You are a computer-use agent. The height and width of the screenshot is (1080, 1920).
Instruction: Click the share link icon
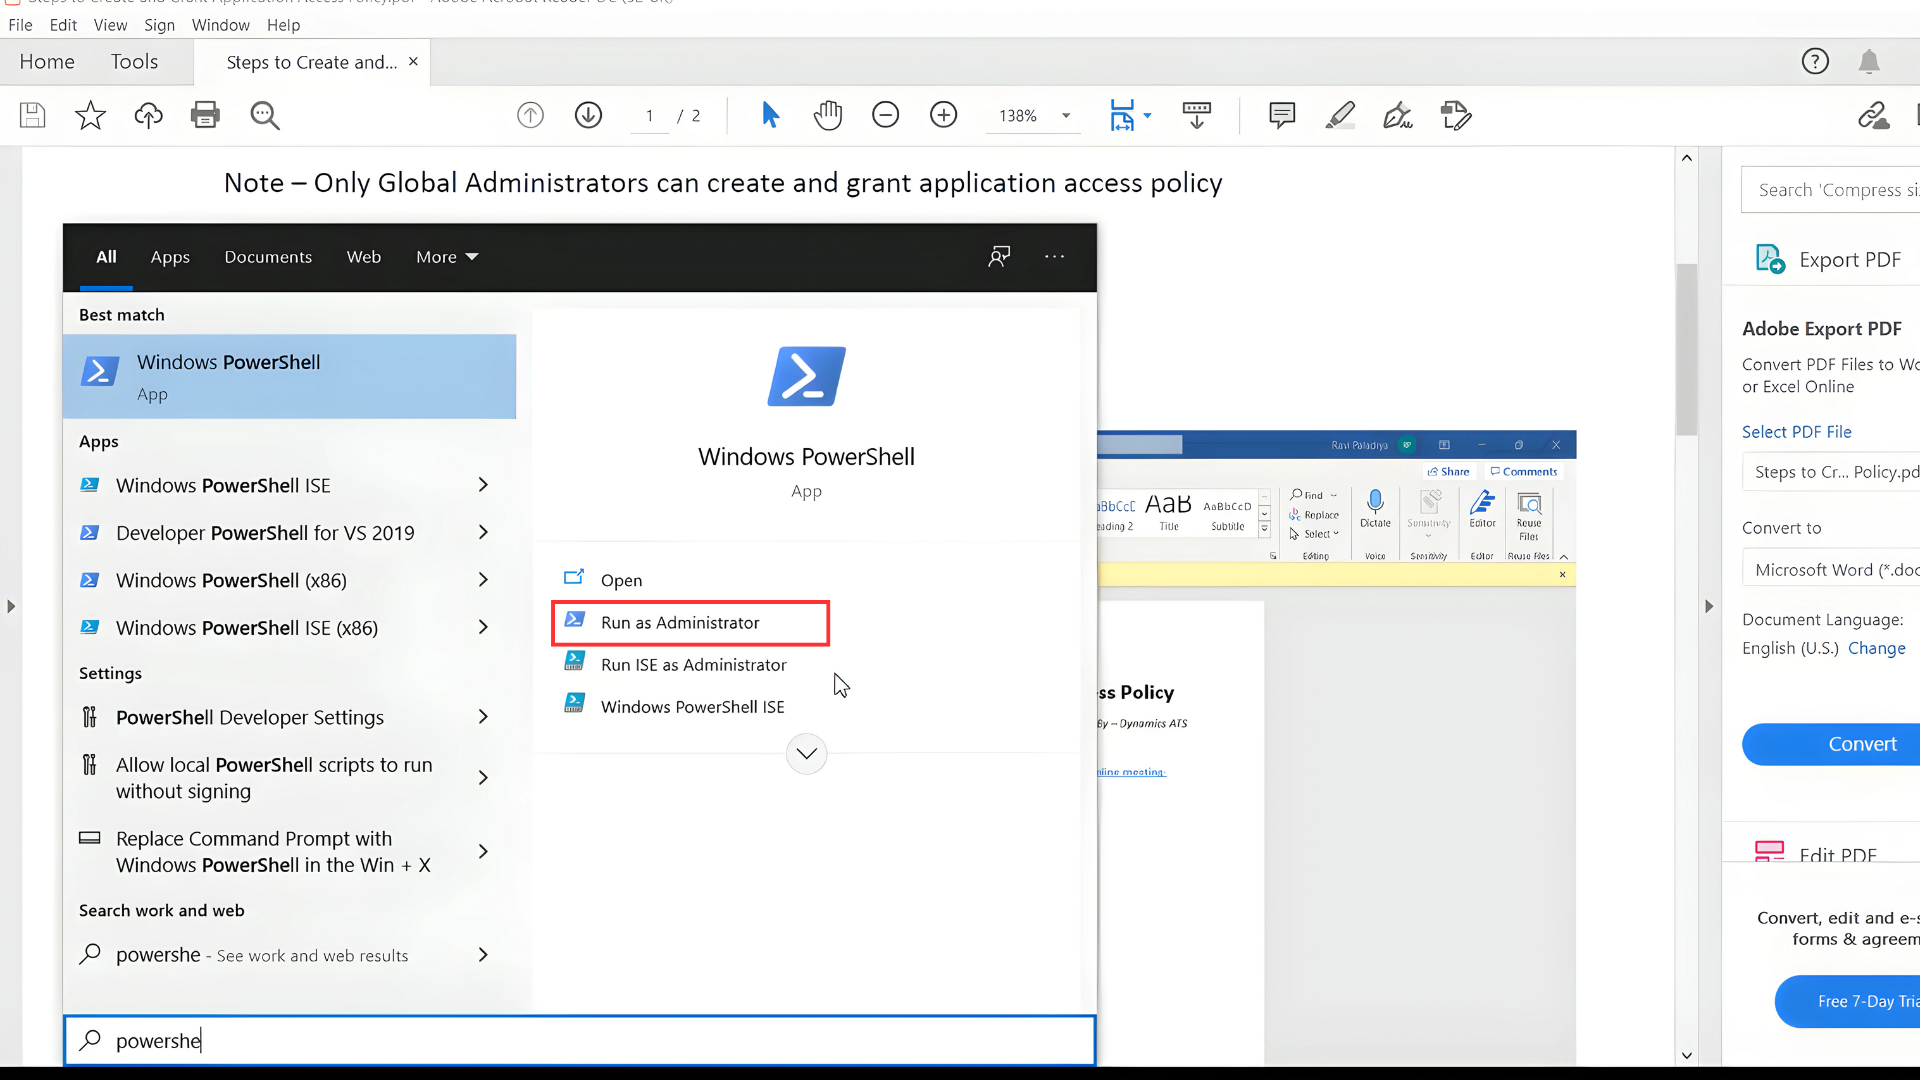pyautogui.click(x=1874, y=115)
